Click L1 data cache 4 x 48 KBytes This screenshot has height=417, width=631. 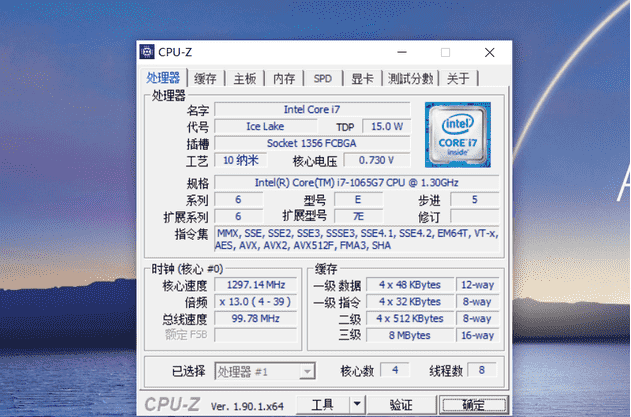coord(410,285)
